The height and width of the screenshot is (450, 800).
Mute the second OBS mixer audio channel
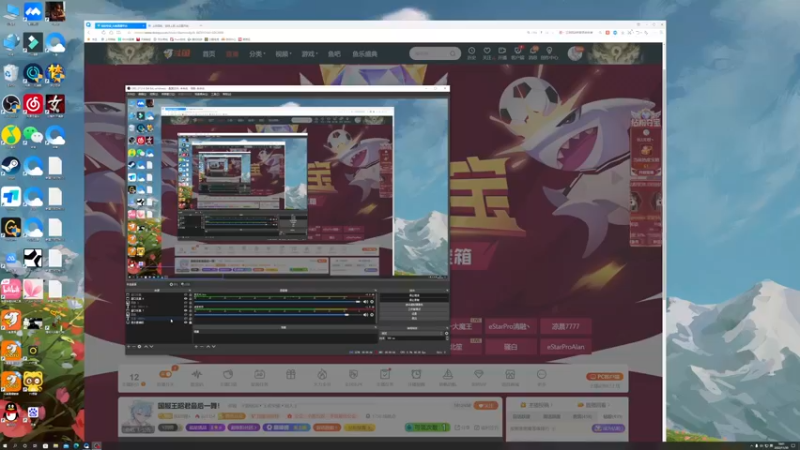(x=365, y=314)
